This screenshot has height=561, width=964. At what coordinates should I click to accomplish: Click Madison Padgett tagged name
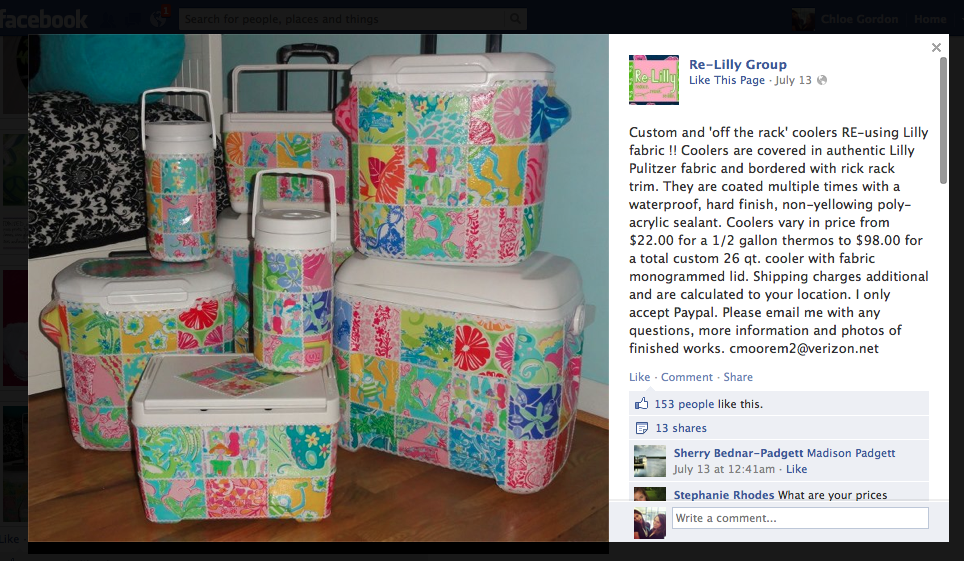[x=851, y=453]
